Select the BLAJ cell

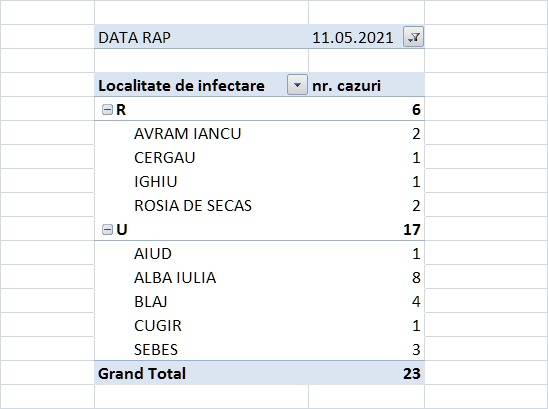(202, 301)
